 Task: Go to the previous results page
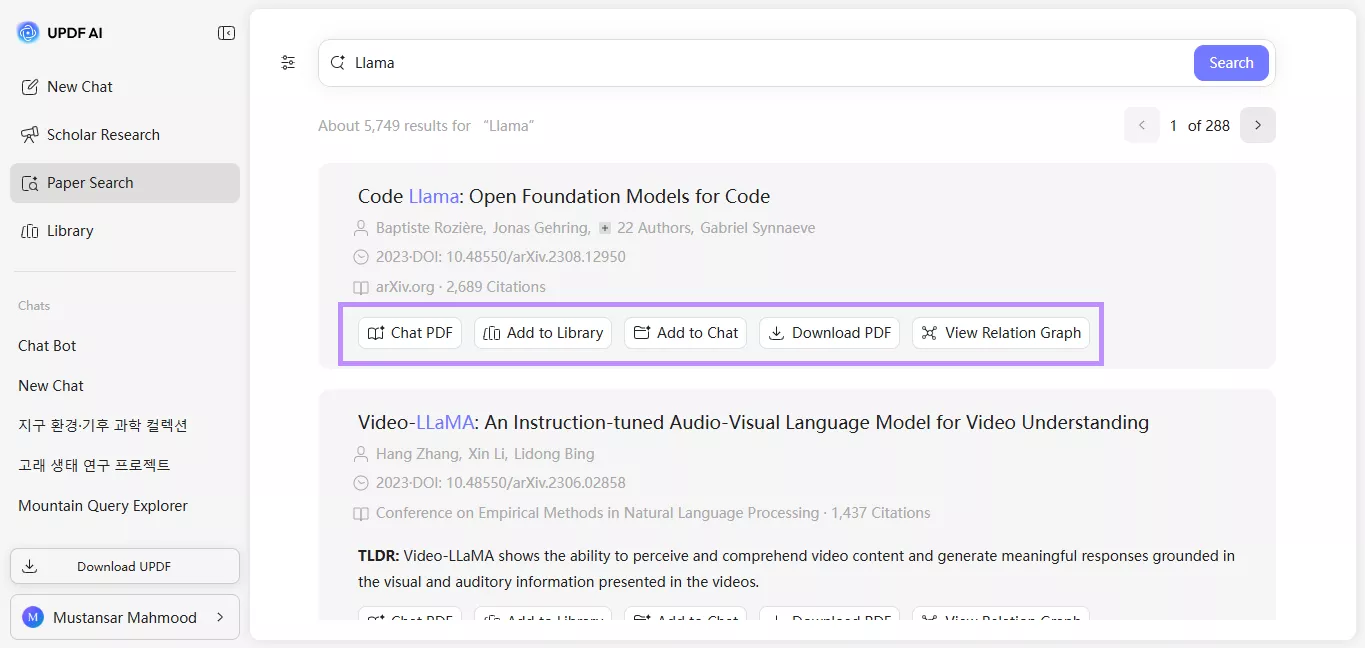1142,125
